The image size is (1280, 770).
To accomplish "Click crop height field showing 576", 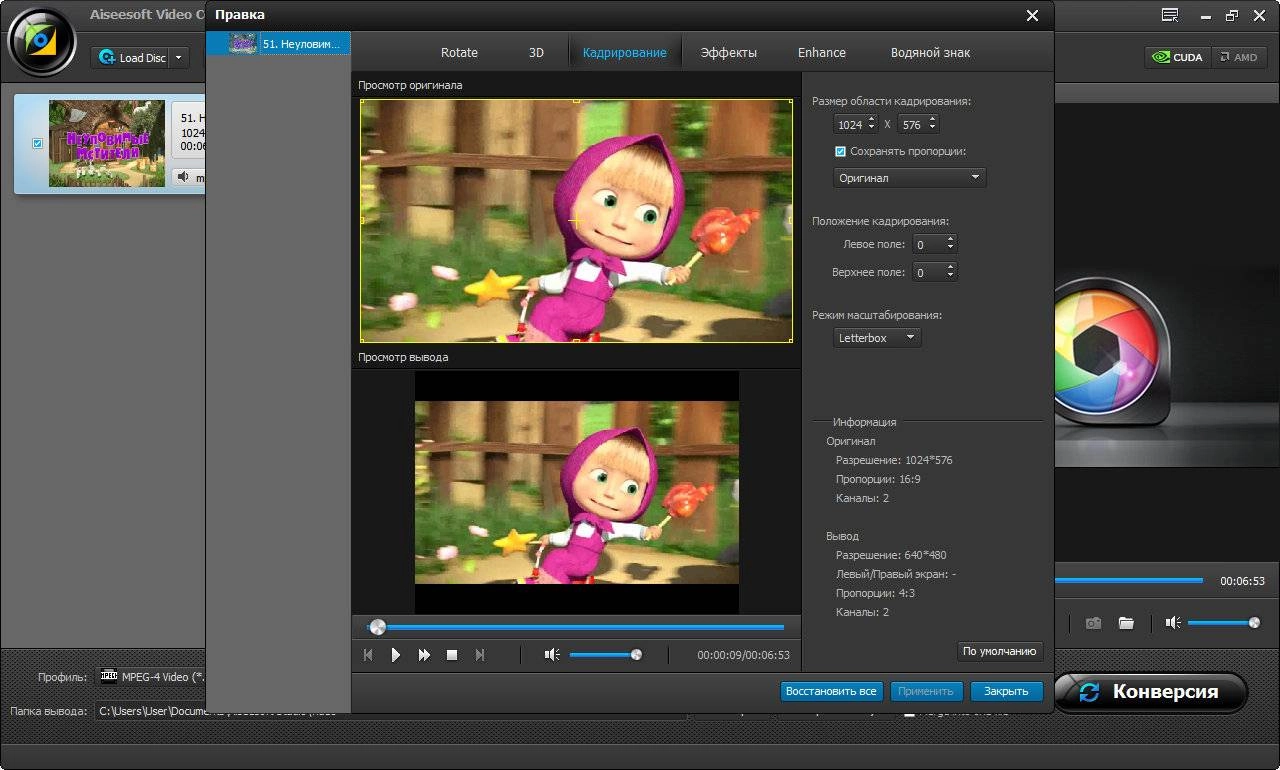I will click(911, 125).
